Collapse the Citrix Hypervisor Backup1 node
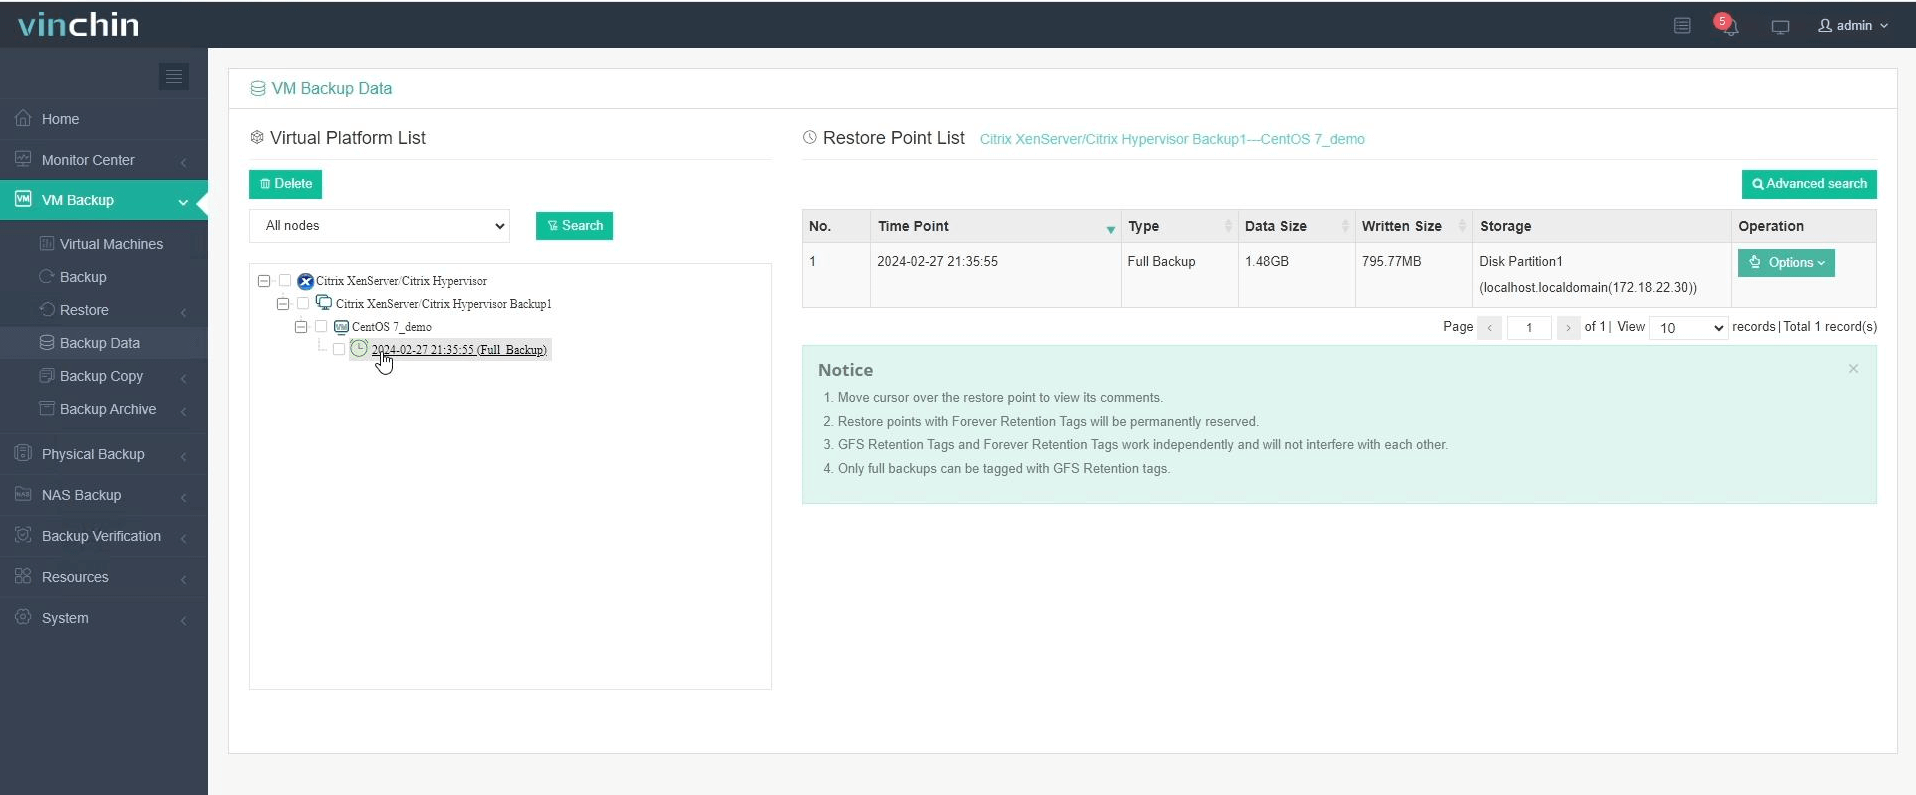This screenshot has width=1916, height=795. [283, 303]
